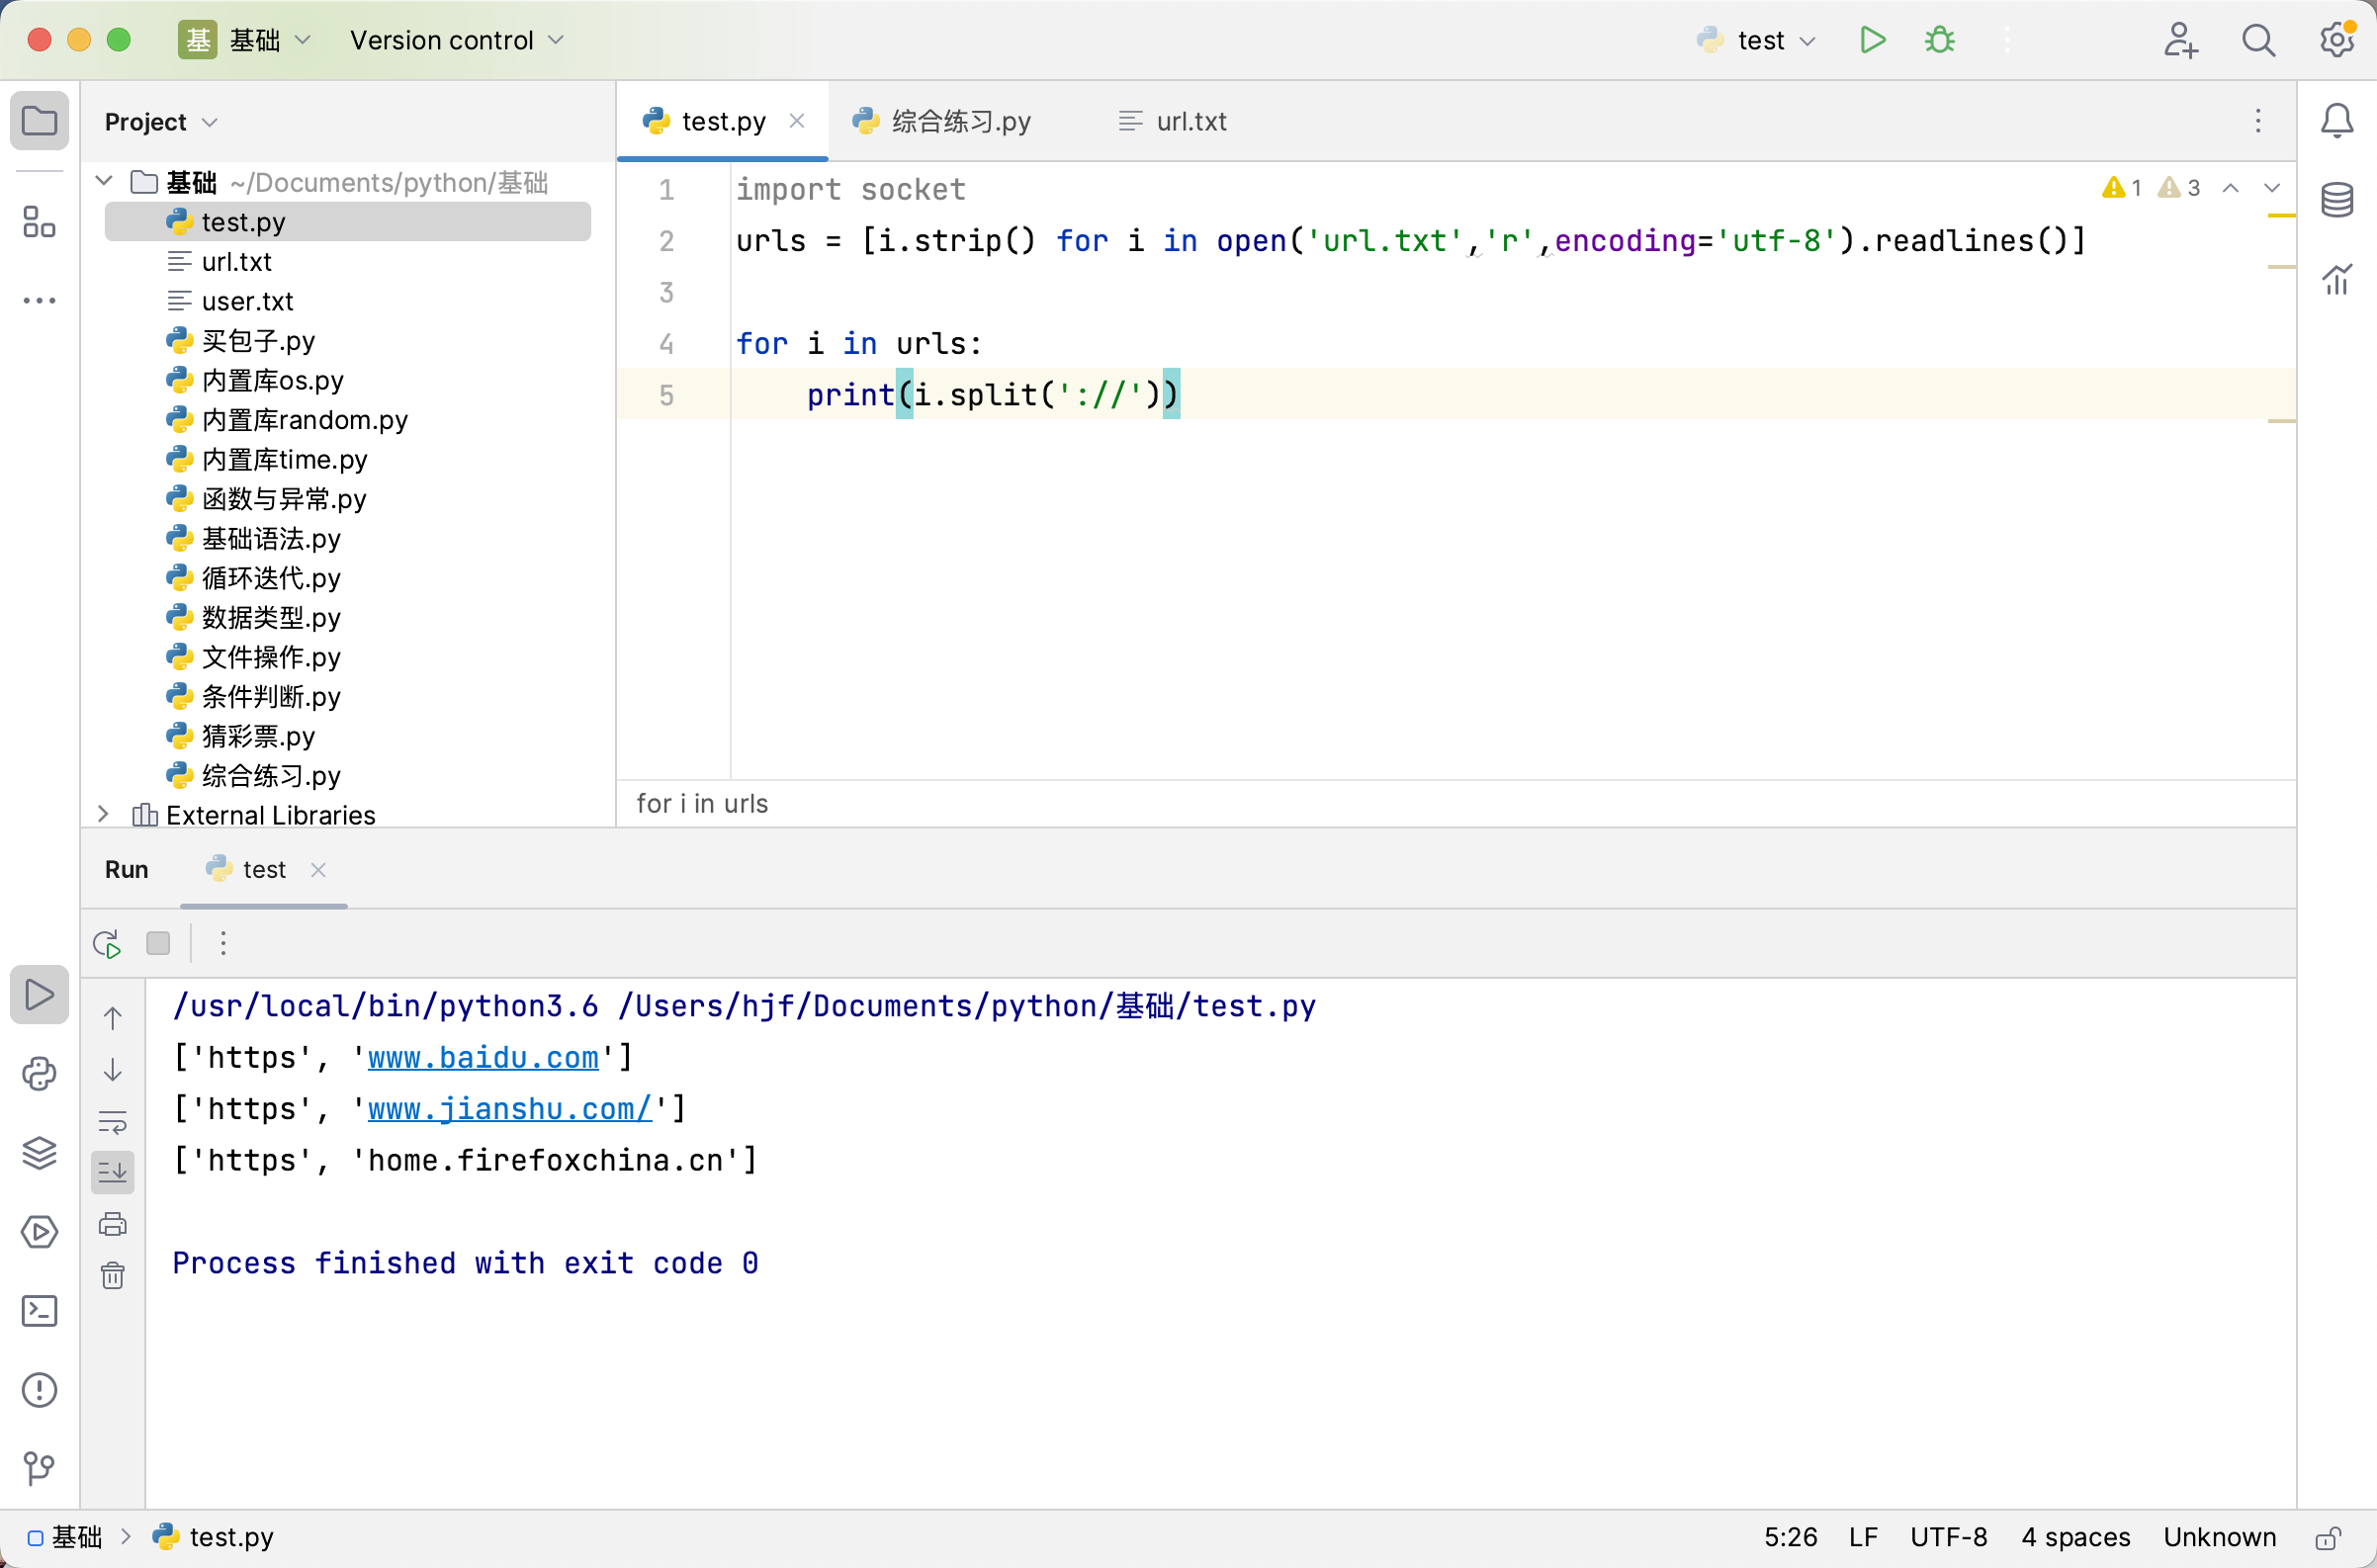This screenshot has height=1568, width=2377.
Task: Toggle the Project folder tool window
Action: click(39, 121)
